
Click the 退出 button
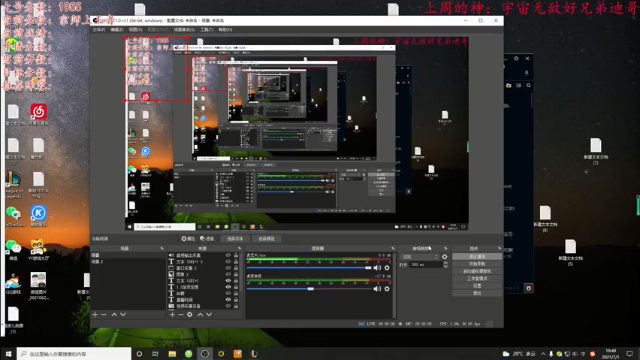click(x=477, y=293)
